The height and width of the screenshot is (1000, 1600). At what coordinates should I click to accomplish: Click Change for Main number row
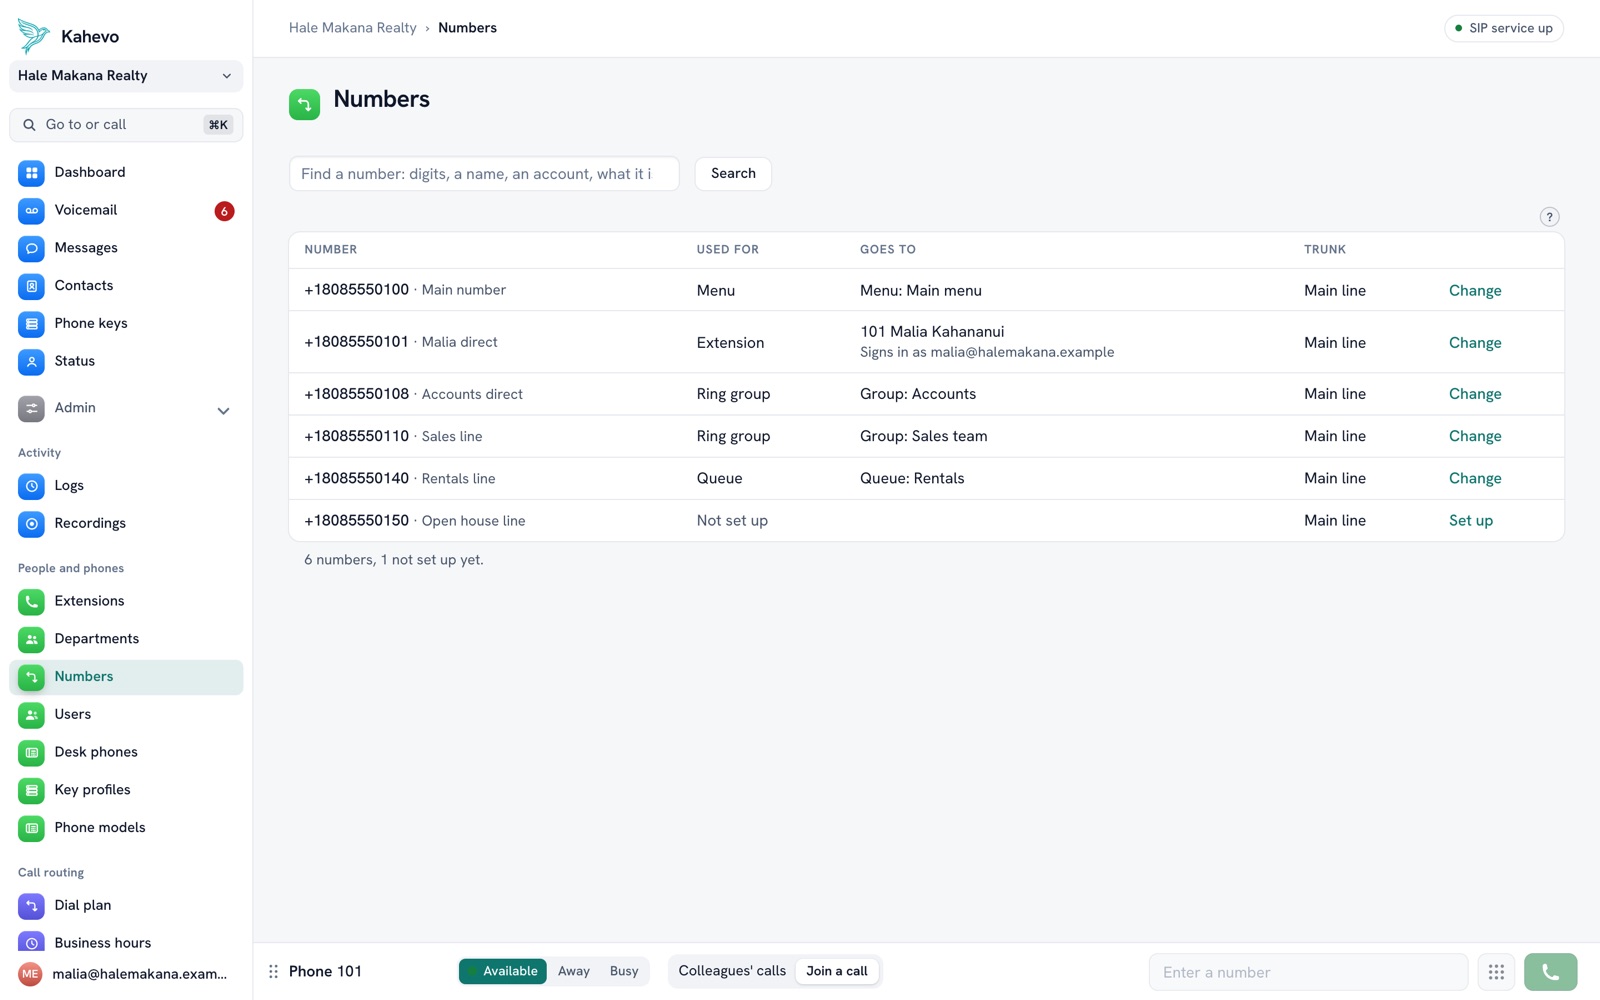tap(1475, 291)
